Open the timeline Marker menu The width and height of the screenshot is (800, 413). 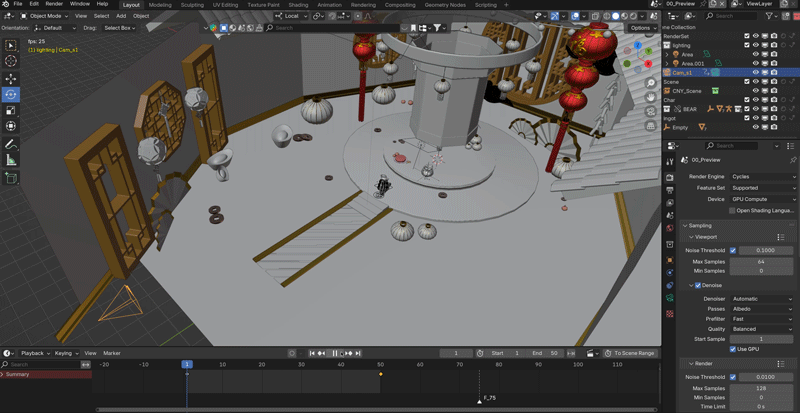click(112, 353)
